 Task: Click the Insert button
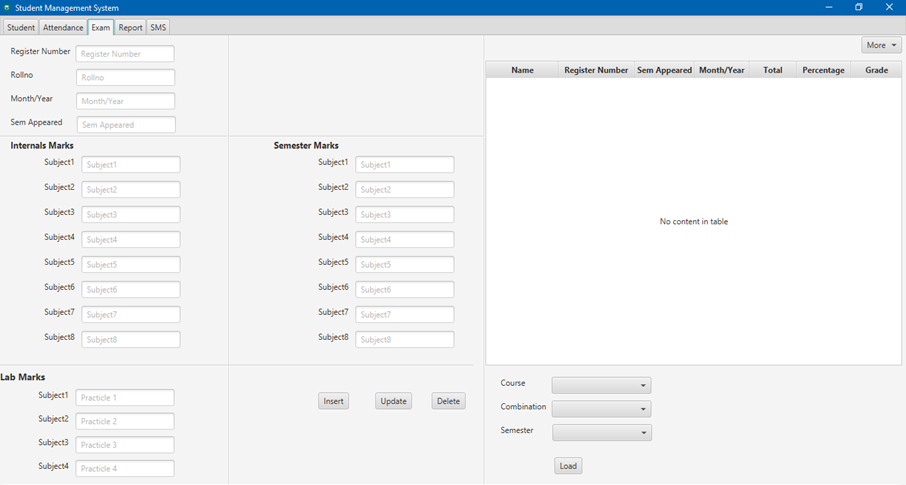[x=333, y=401]
